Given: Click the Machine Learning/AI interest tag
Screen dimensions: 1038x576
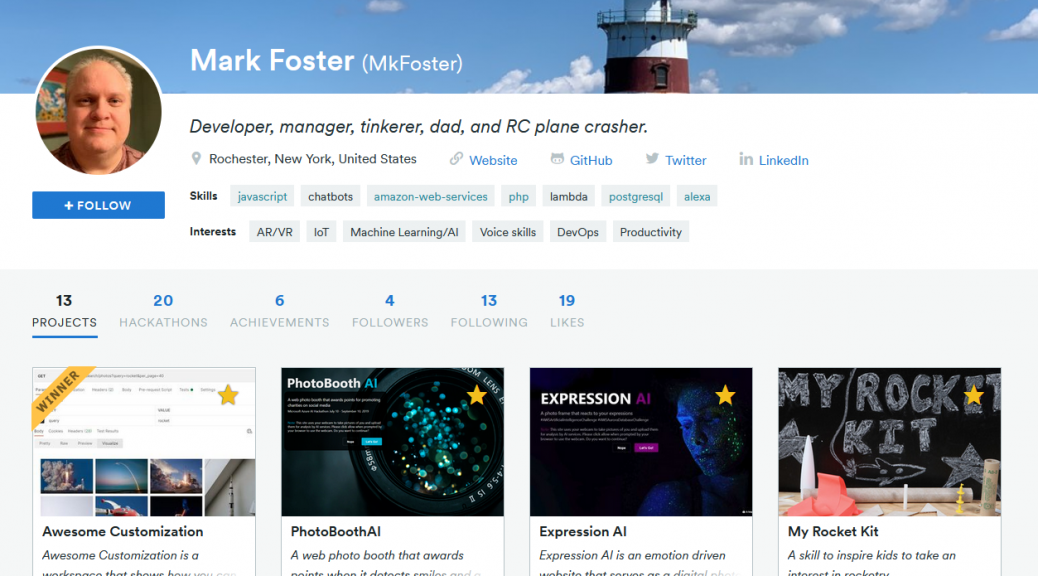Looking at the screenshot, I should pyautogui.click(x=404, y=231).
